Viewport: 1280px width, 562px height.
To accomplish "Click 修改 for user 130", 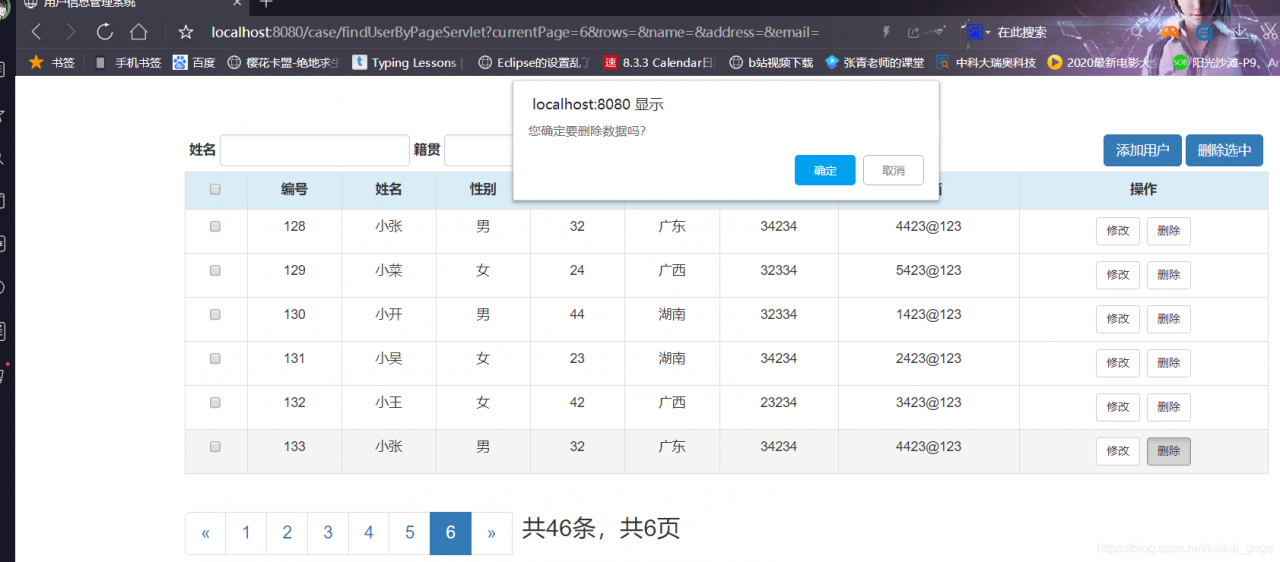I will 1118,319.
